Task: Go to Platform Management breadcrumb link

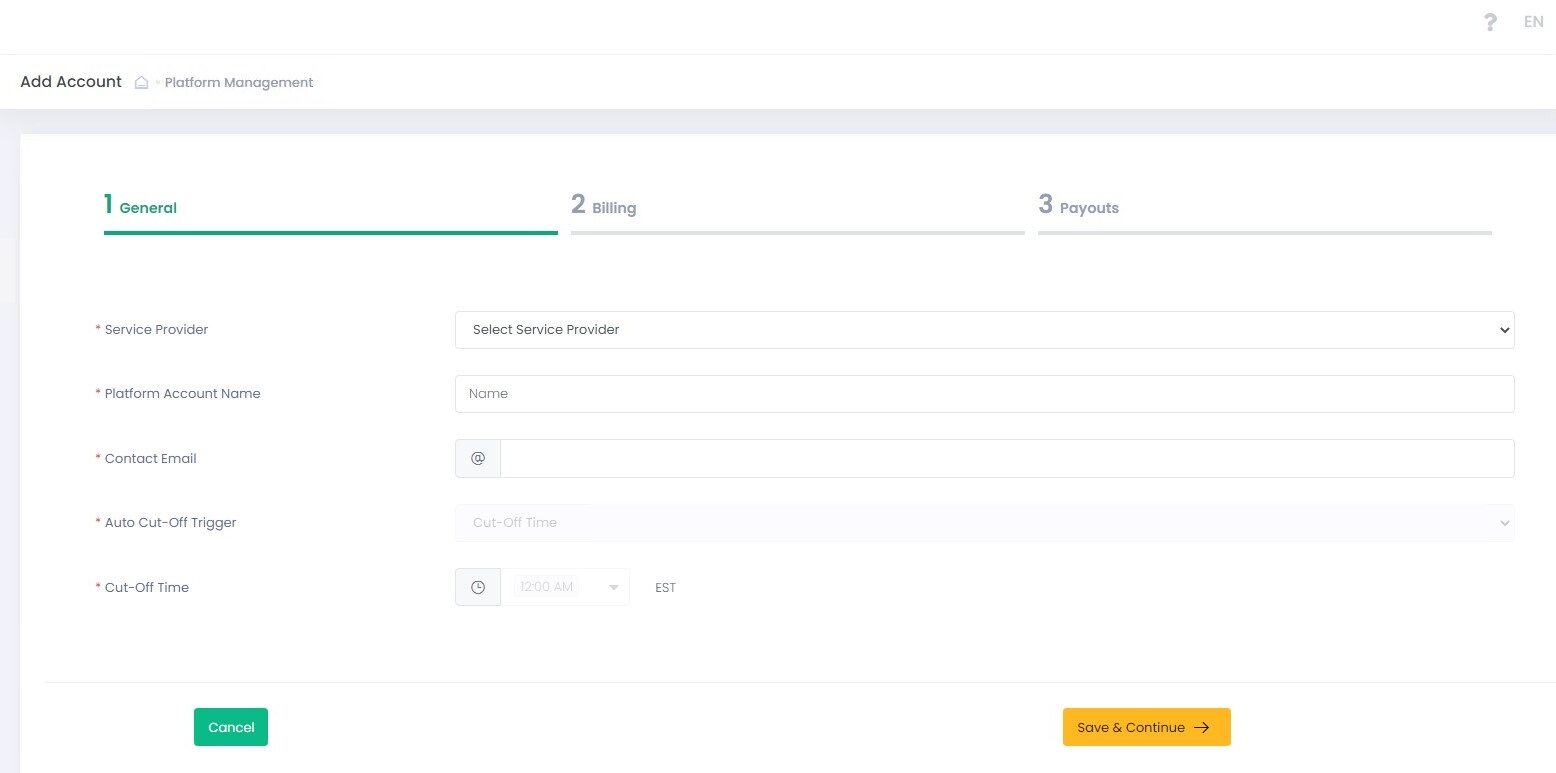Action: pos(239,83)
